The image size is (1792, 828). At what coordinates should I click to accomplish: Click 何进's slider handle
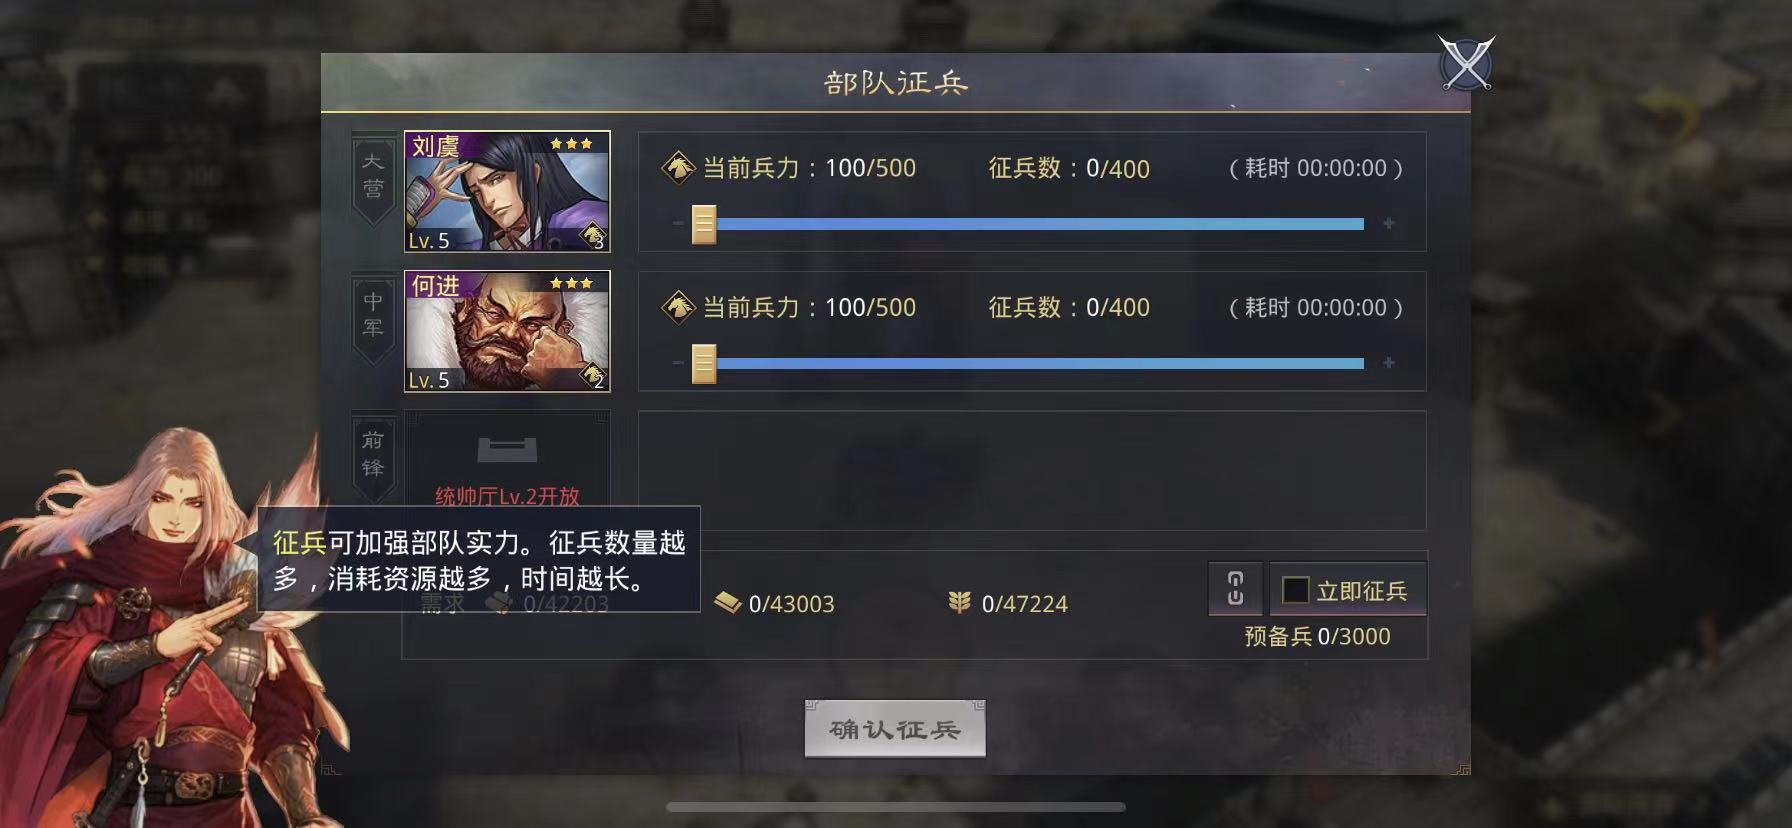click(x=704, y=363)
